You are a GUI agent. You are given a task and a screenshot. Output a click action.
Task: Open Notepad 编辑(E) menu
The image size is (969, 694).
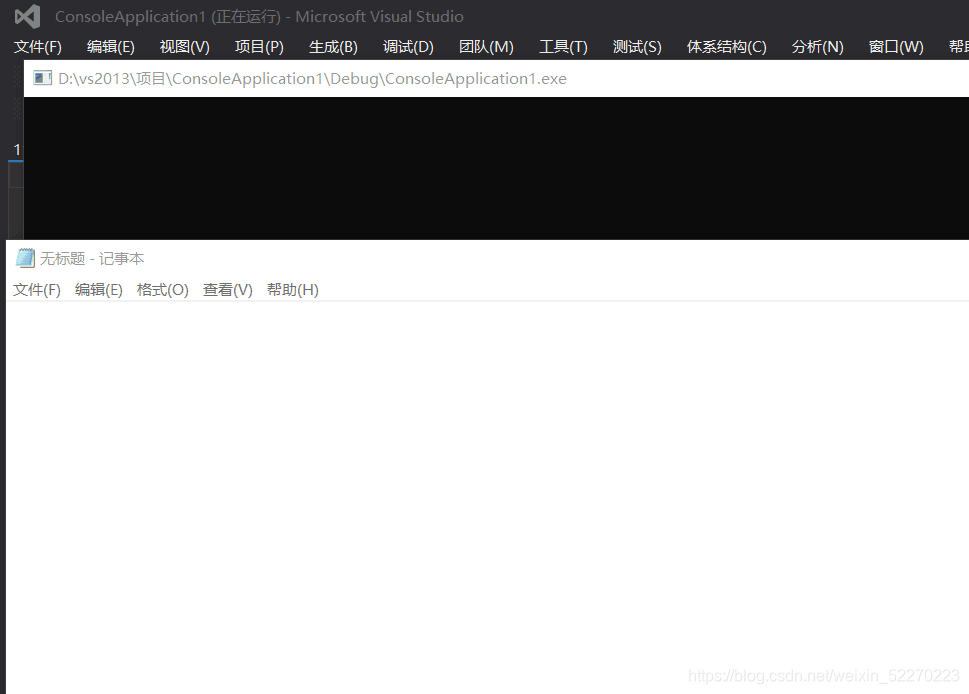(98, 290)
